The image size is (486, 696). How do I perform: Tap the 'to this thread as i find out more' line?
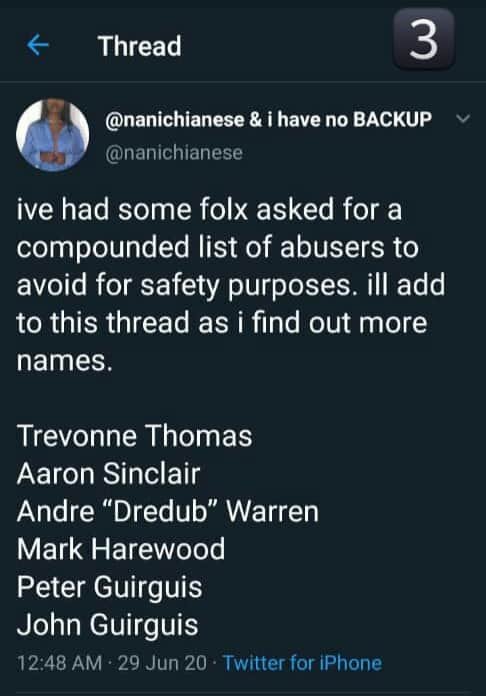point(222,323)
